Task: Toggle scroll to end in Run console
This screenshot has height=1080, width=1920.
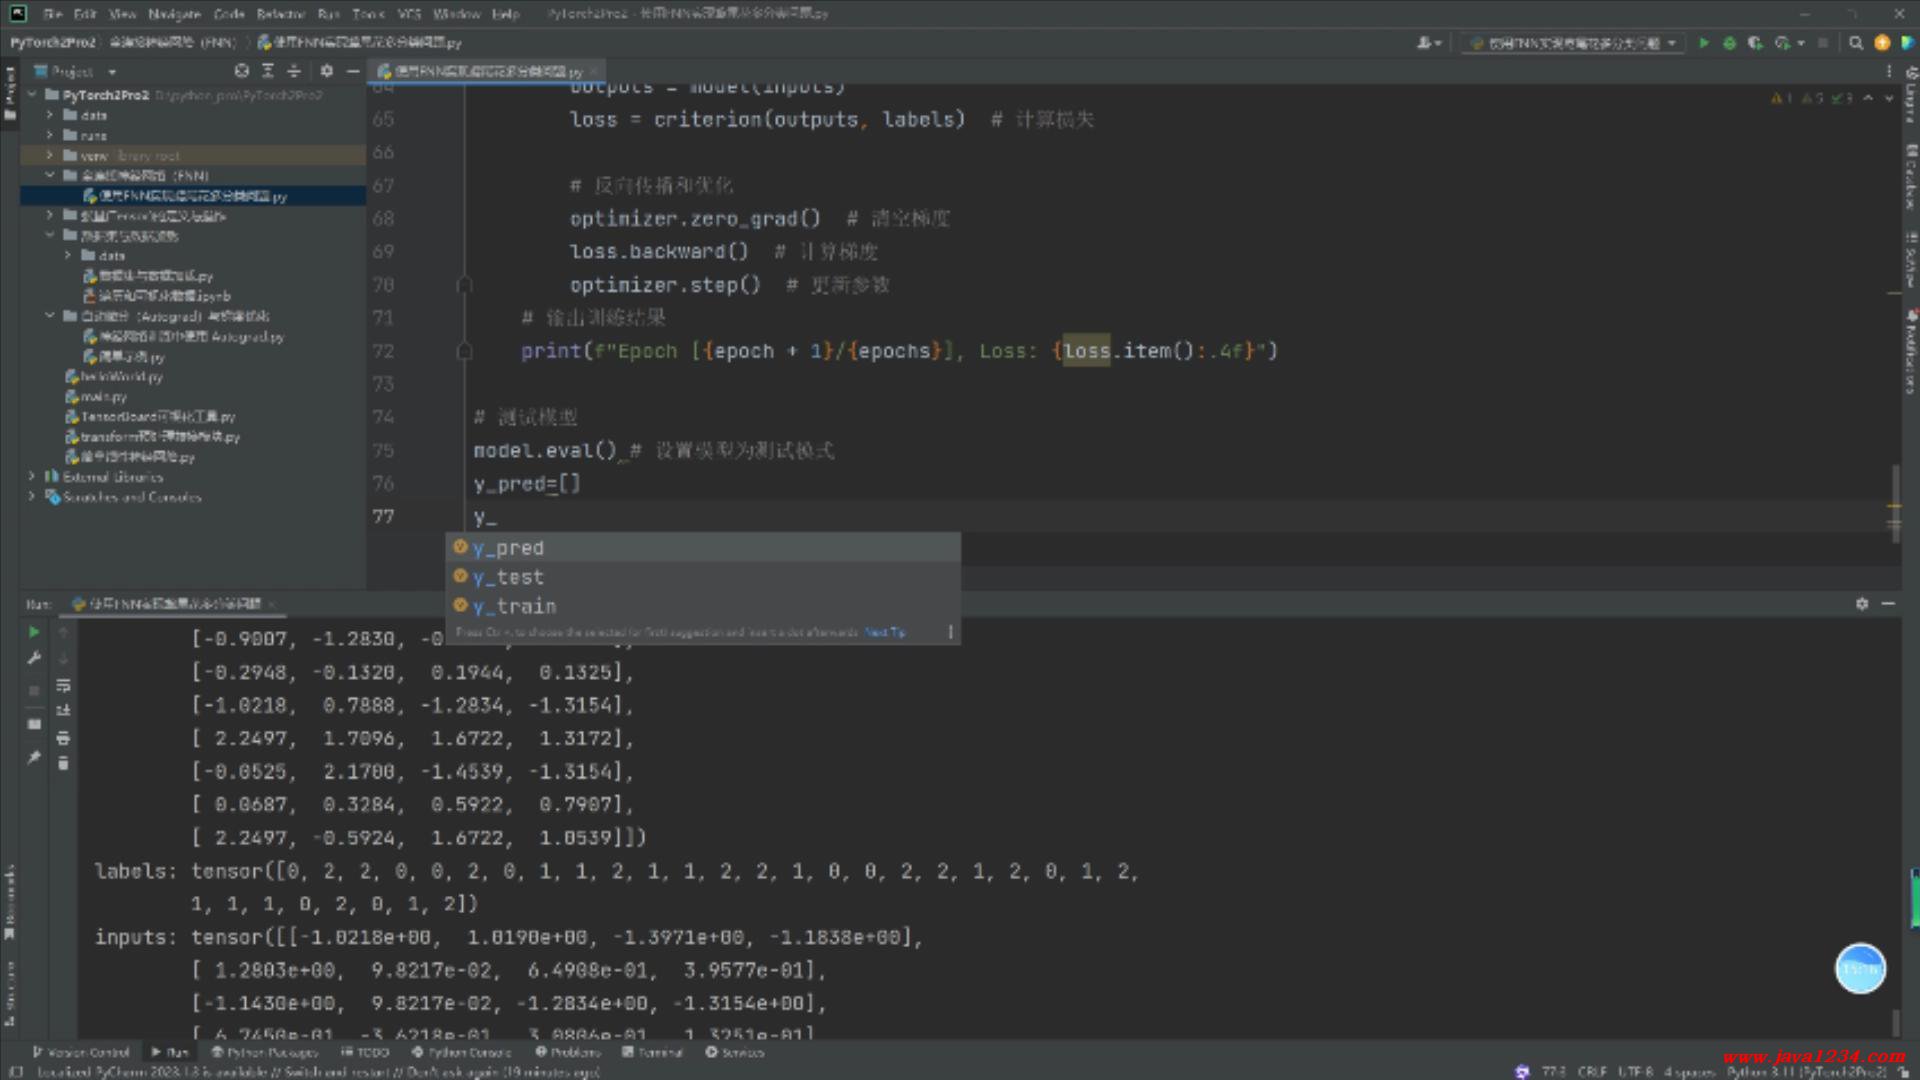Action: pyautogui.click(x=63, y=711)
